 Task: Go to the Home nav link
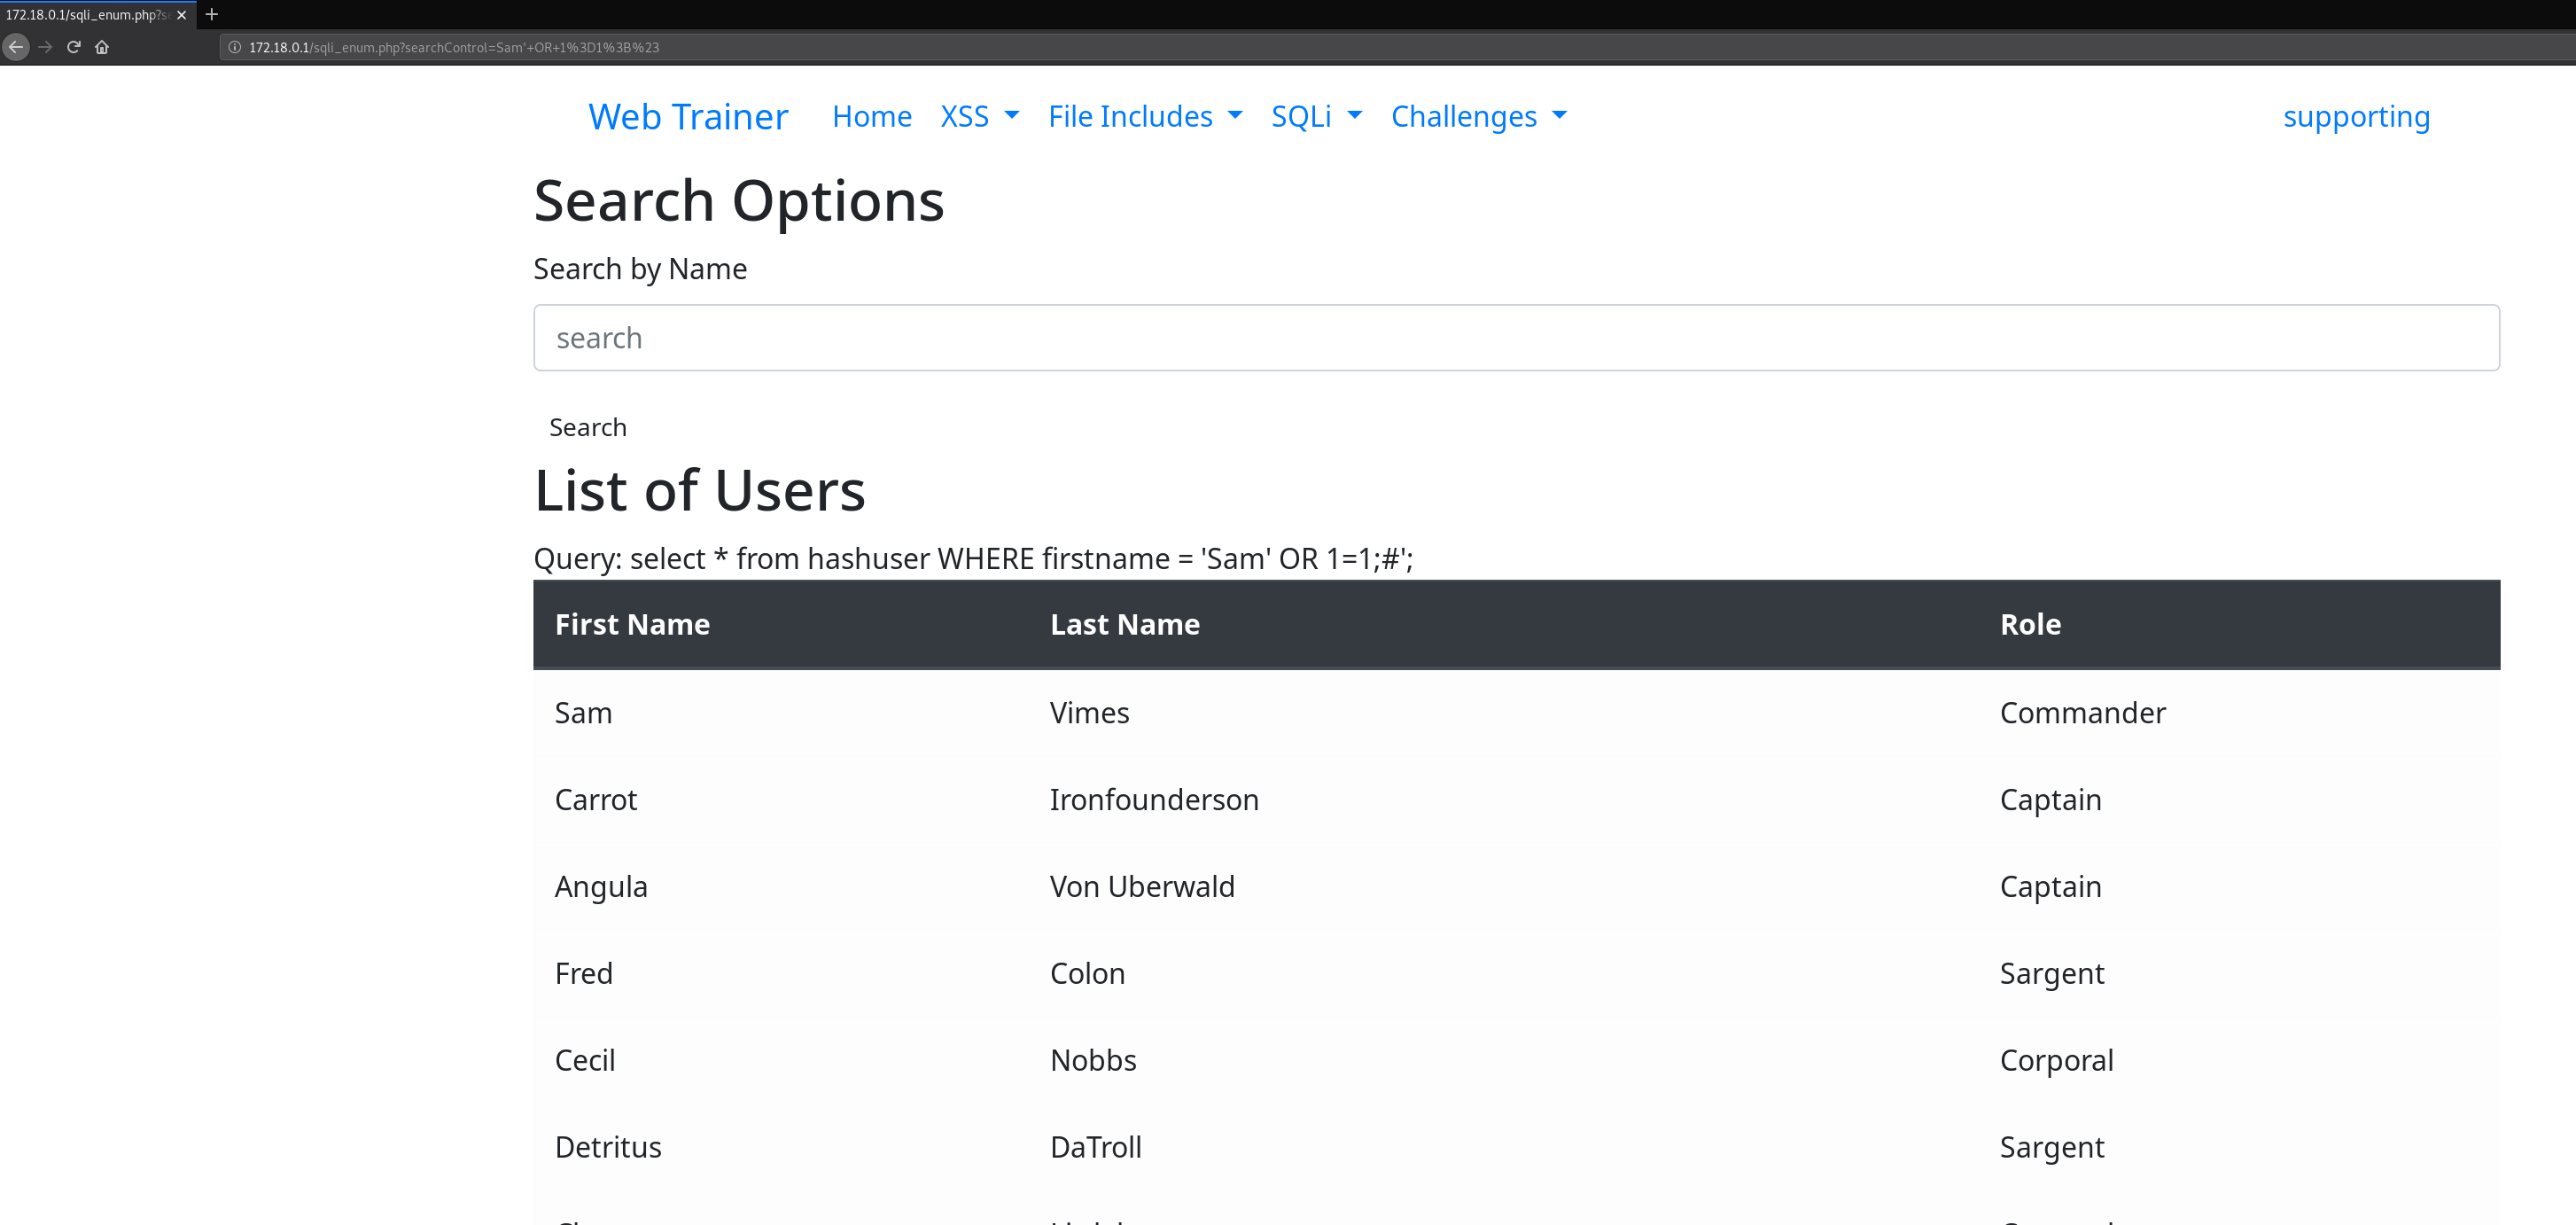tap(872, 117)
